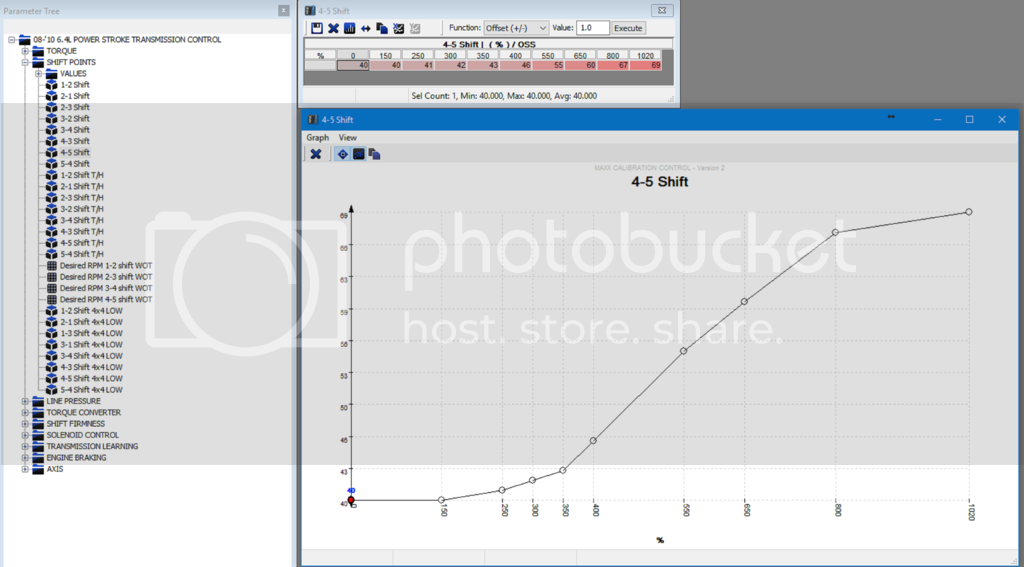1024x567 pixels.
Task: Select the 1-2 Shift 4x4 LOW tree item
Action: (x=91, y=311)
